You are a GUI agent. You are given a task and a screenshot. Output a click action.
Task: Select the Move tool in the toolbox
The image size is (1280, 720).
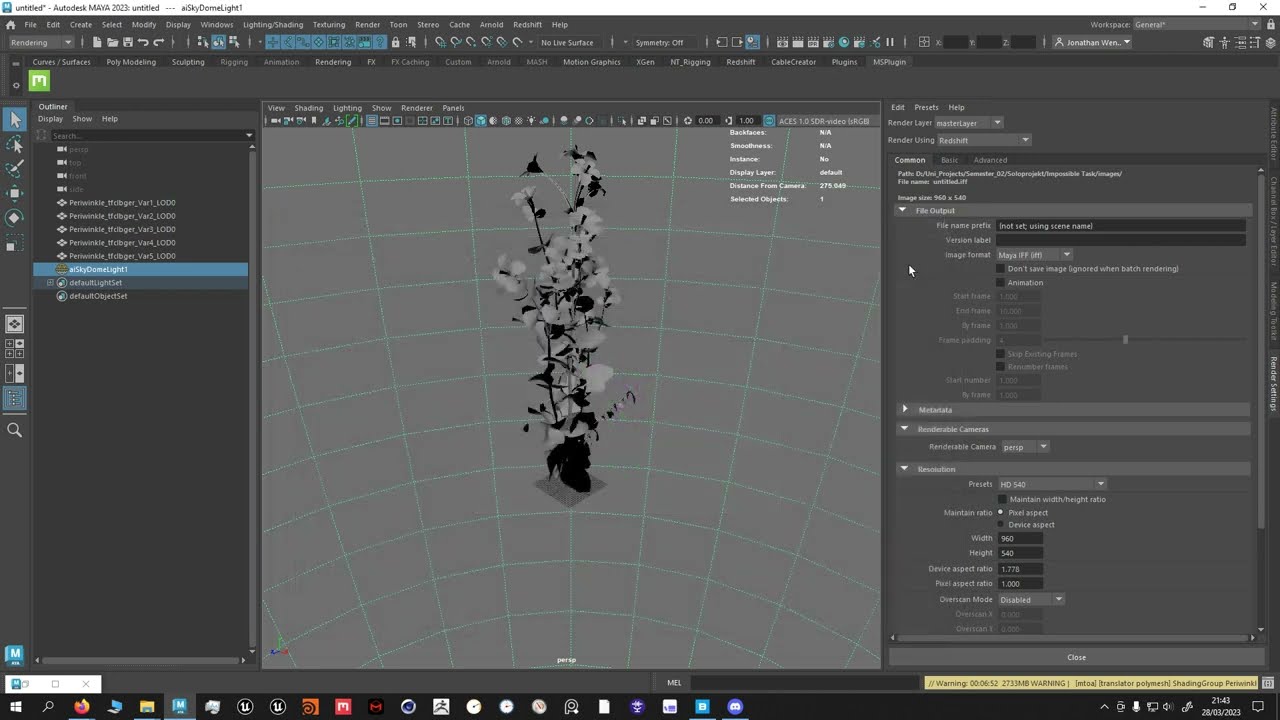[x=14, y=193]
